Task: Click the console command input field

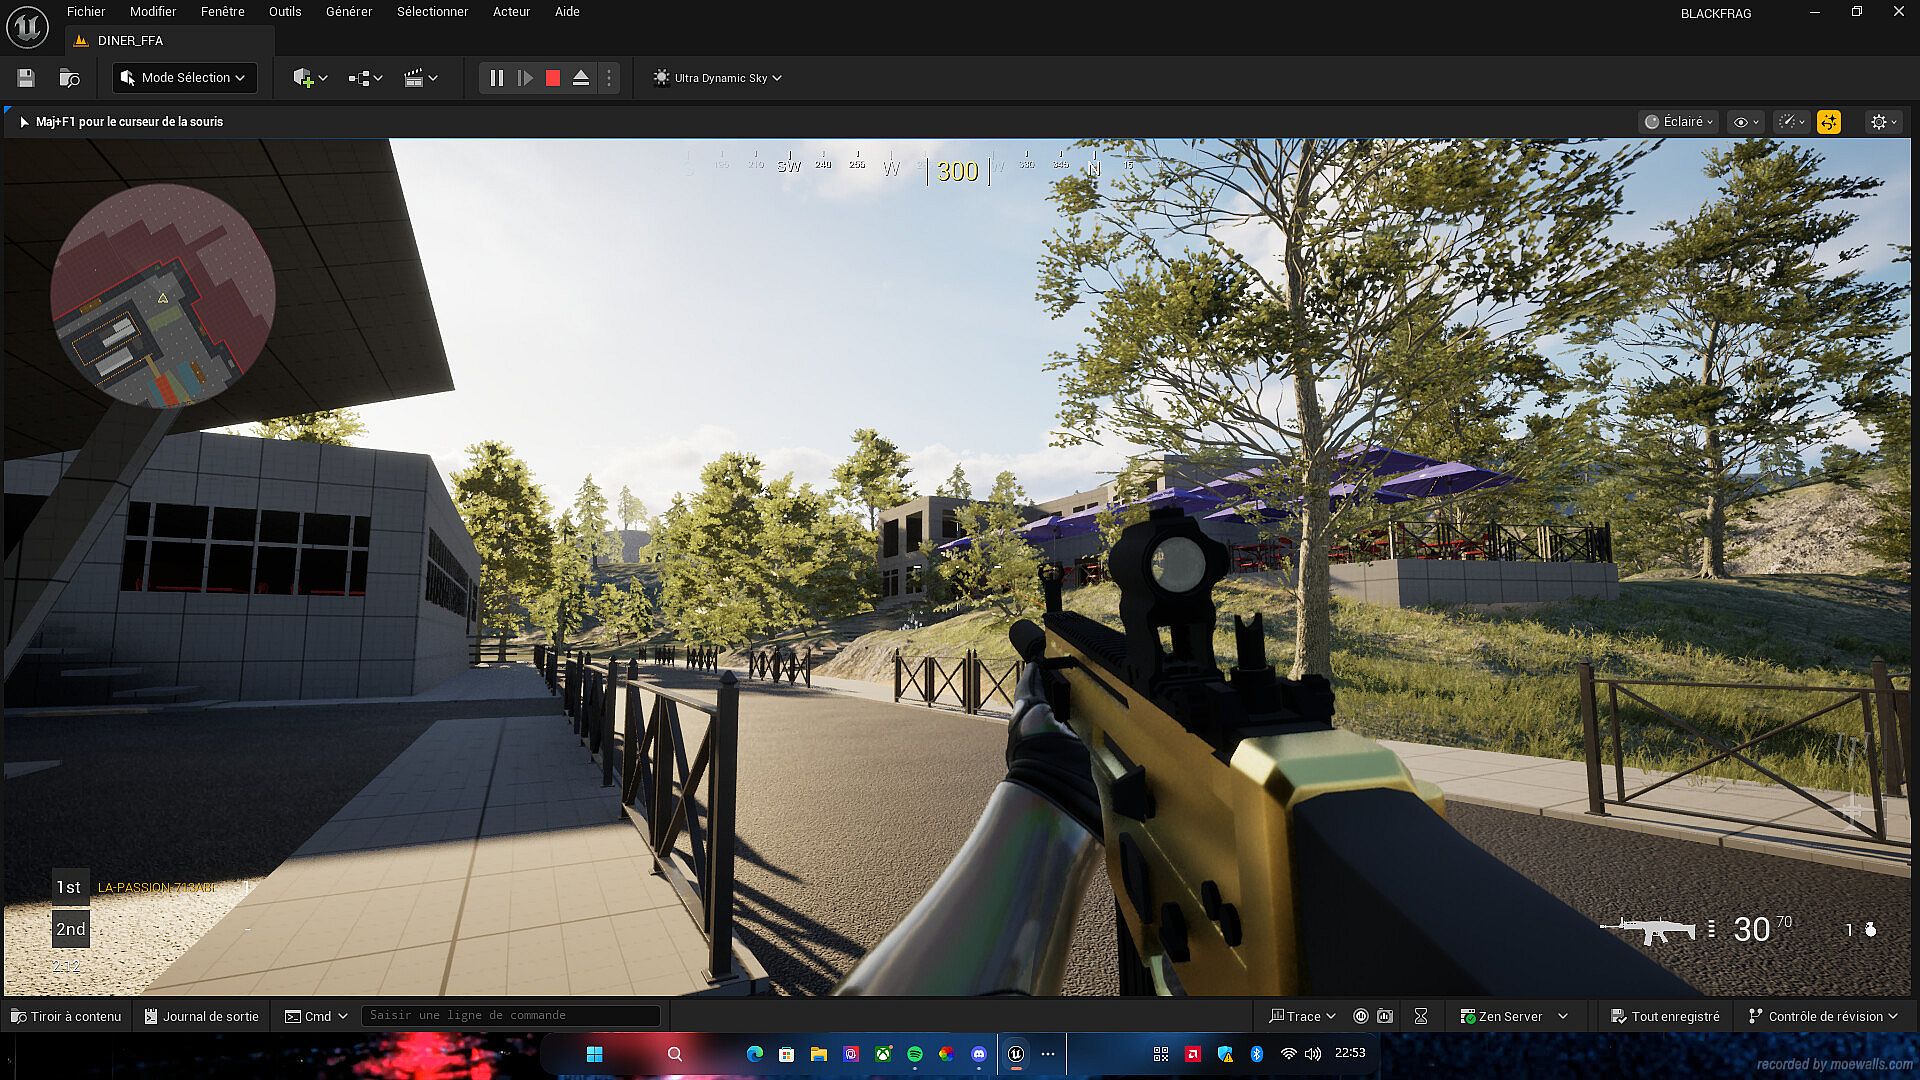Action: (510, 1016)
